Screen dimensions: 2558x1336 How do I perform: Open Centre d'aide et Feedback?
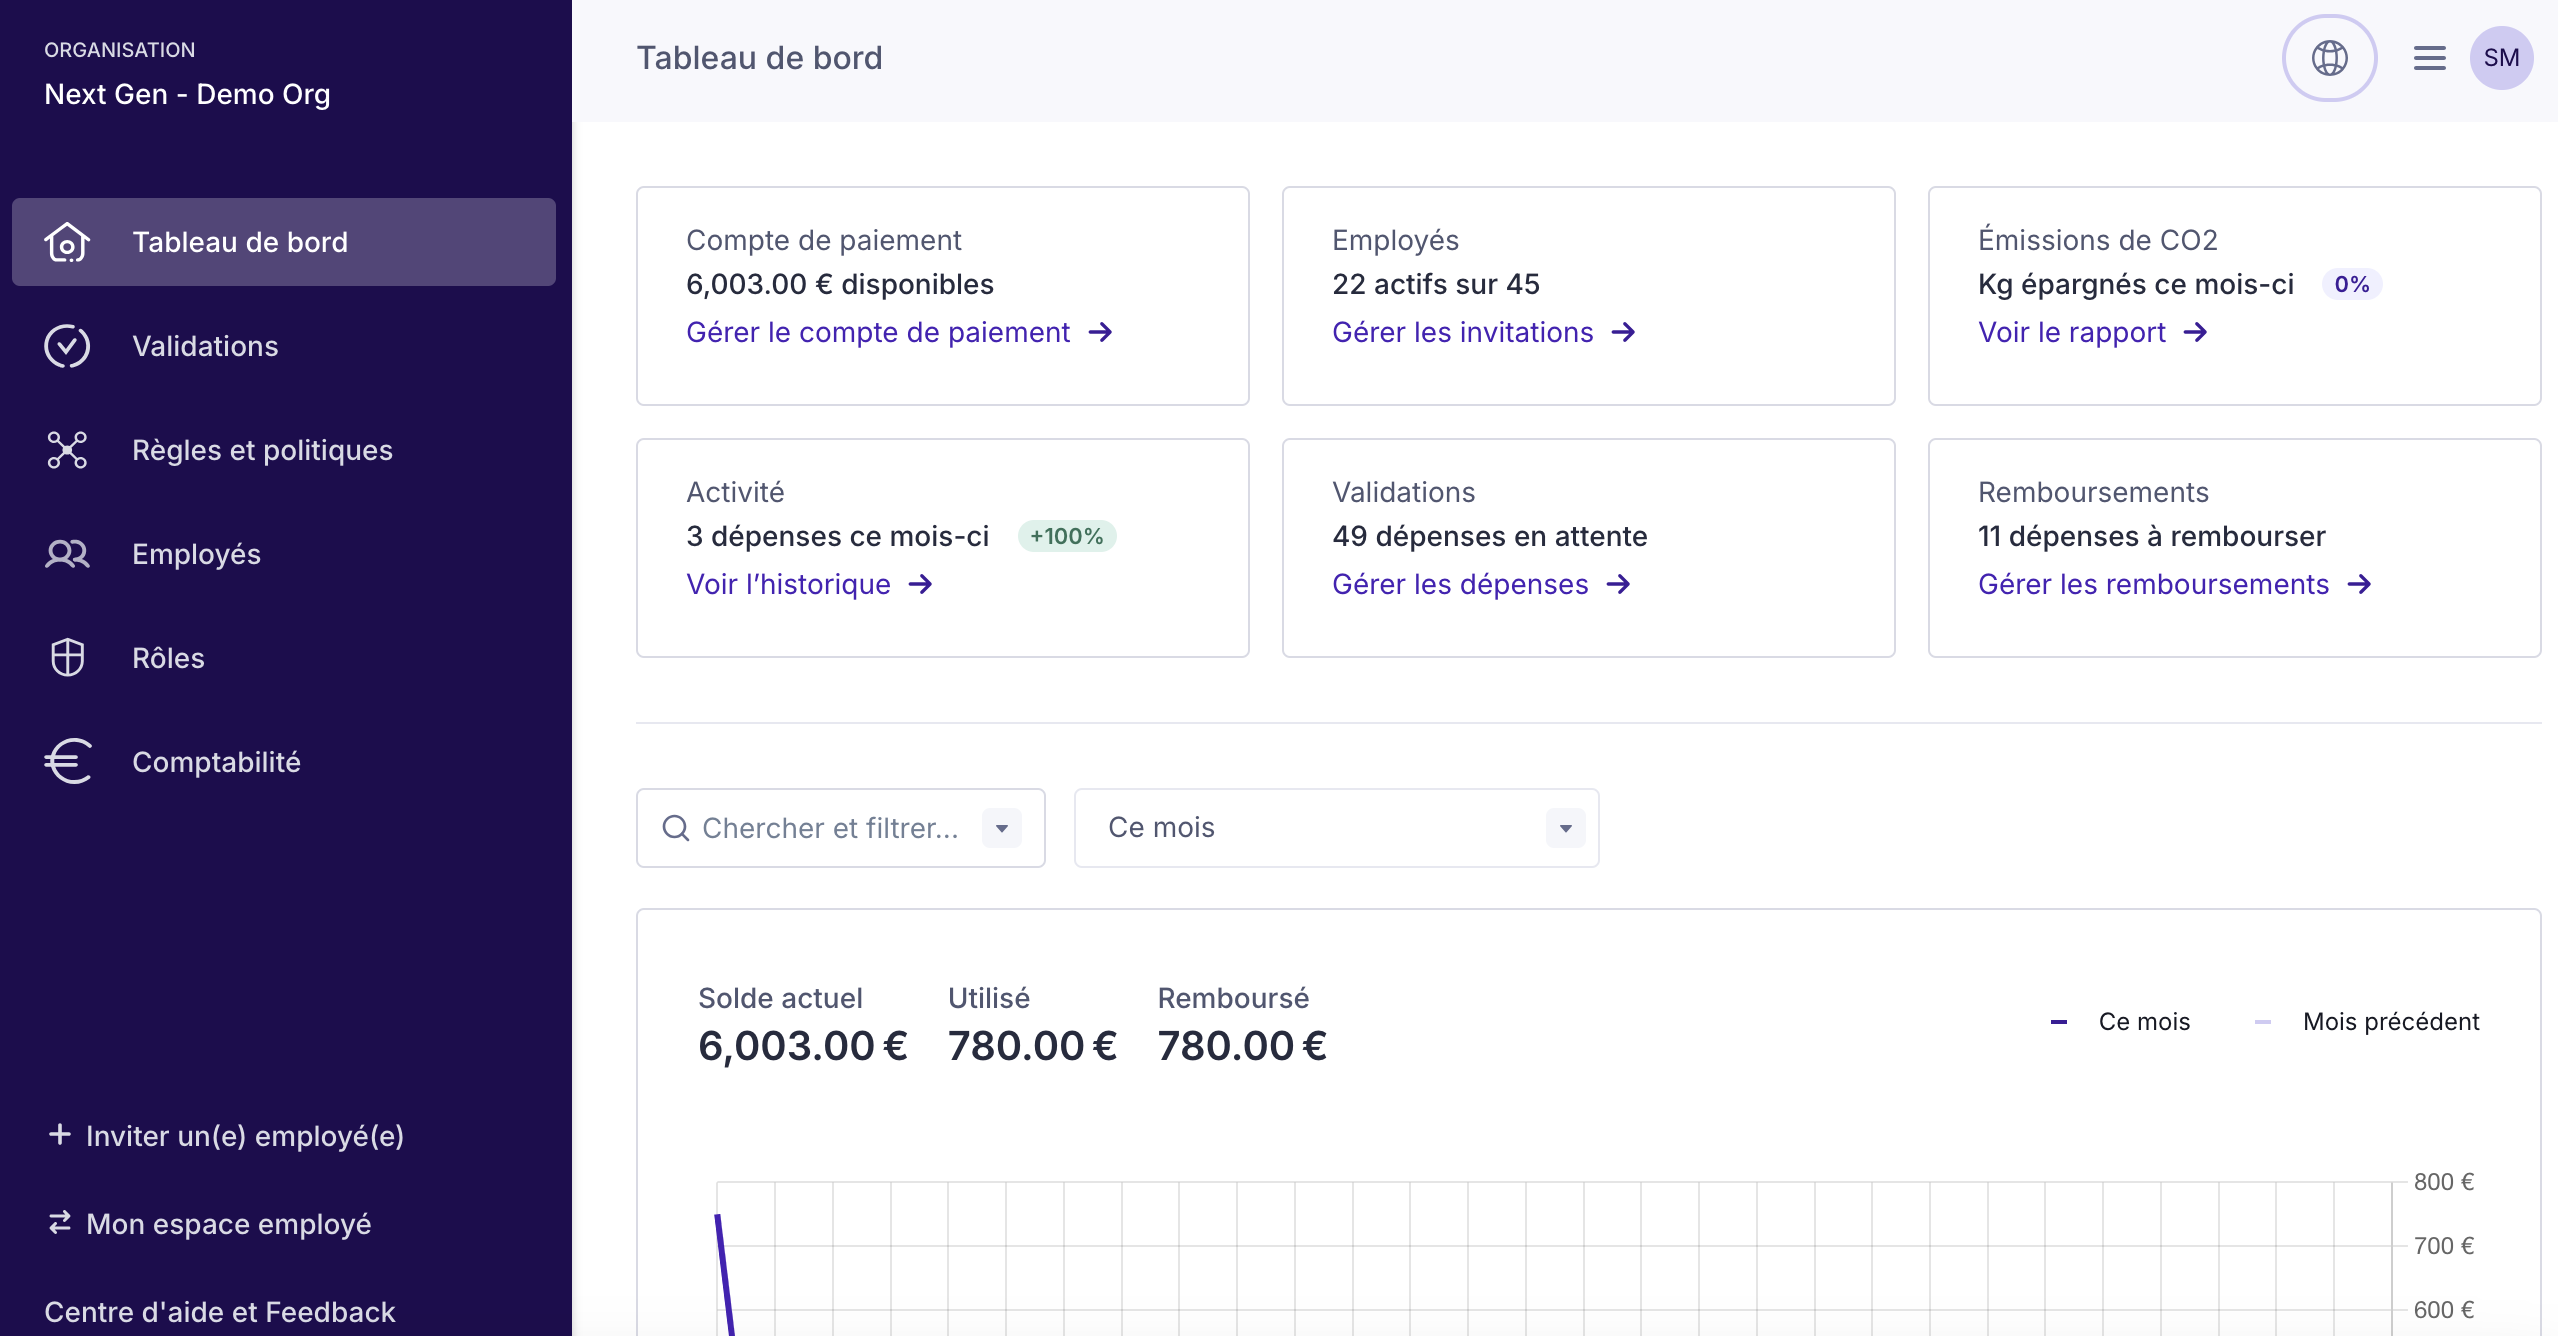[220, 1312]
